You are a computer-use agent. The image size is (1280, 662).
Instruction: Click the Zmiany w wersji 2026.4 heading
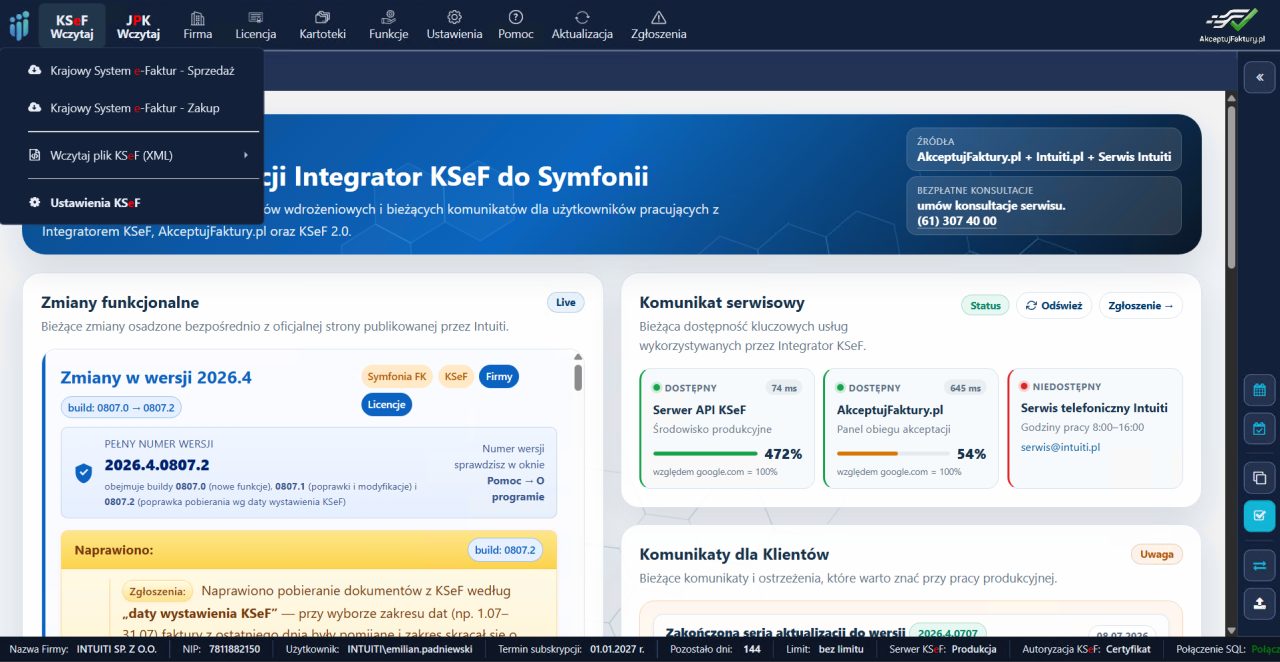click(156, 378)
